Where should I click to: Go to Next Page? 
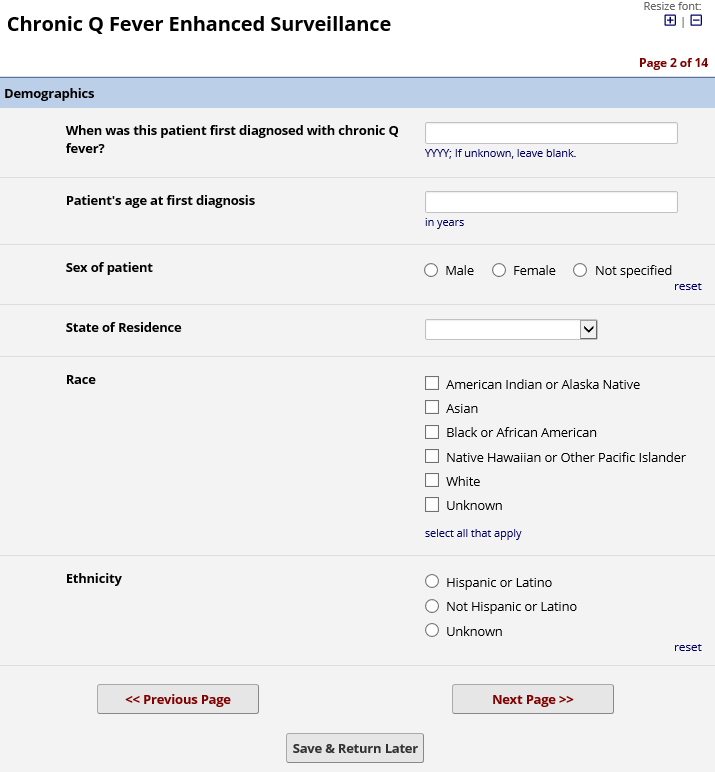[532, 699]
